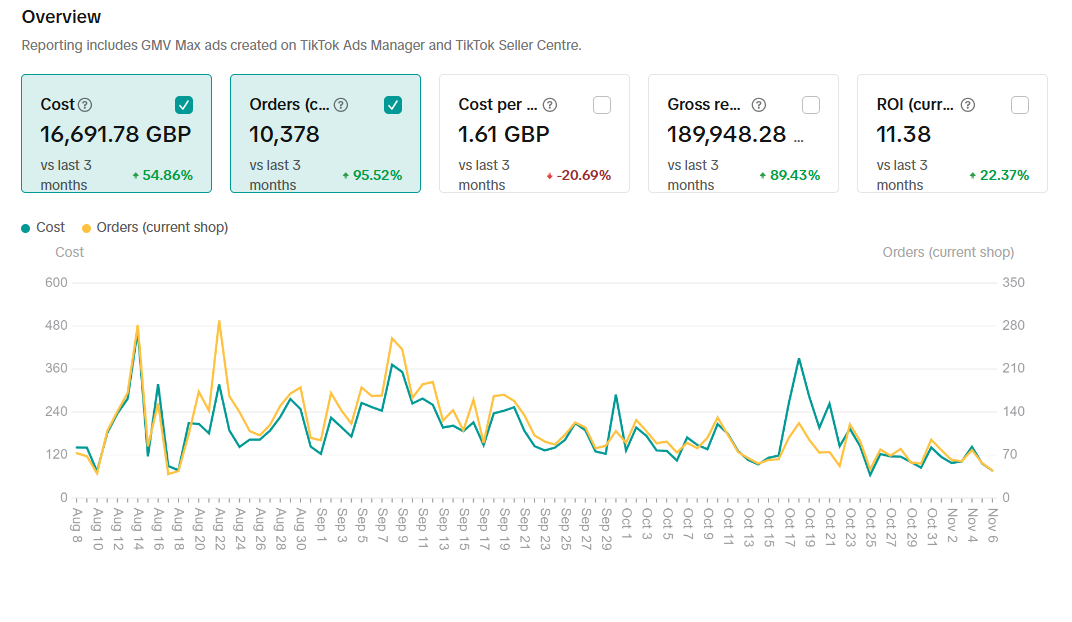
Task: Click the teal Cost legend dot
Action: coord(24,227)
